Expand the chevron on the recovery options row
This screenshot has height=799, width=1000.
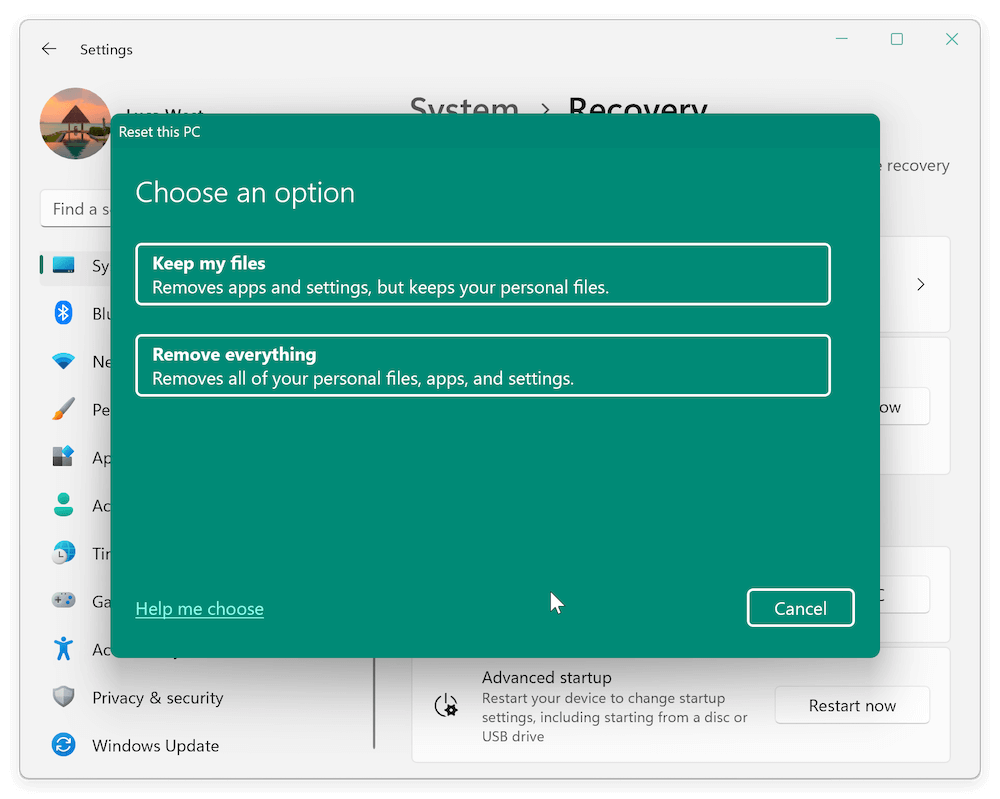[x=920, y=284]
